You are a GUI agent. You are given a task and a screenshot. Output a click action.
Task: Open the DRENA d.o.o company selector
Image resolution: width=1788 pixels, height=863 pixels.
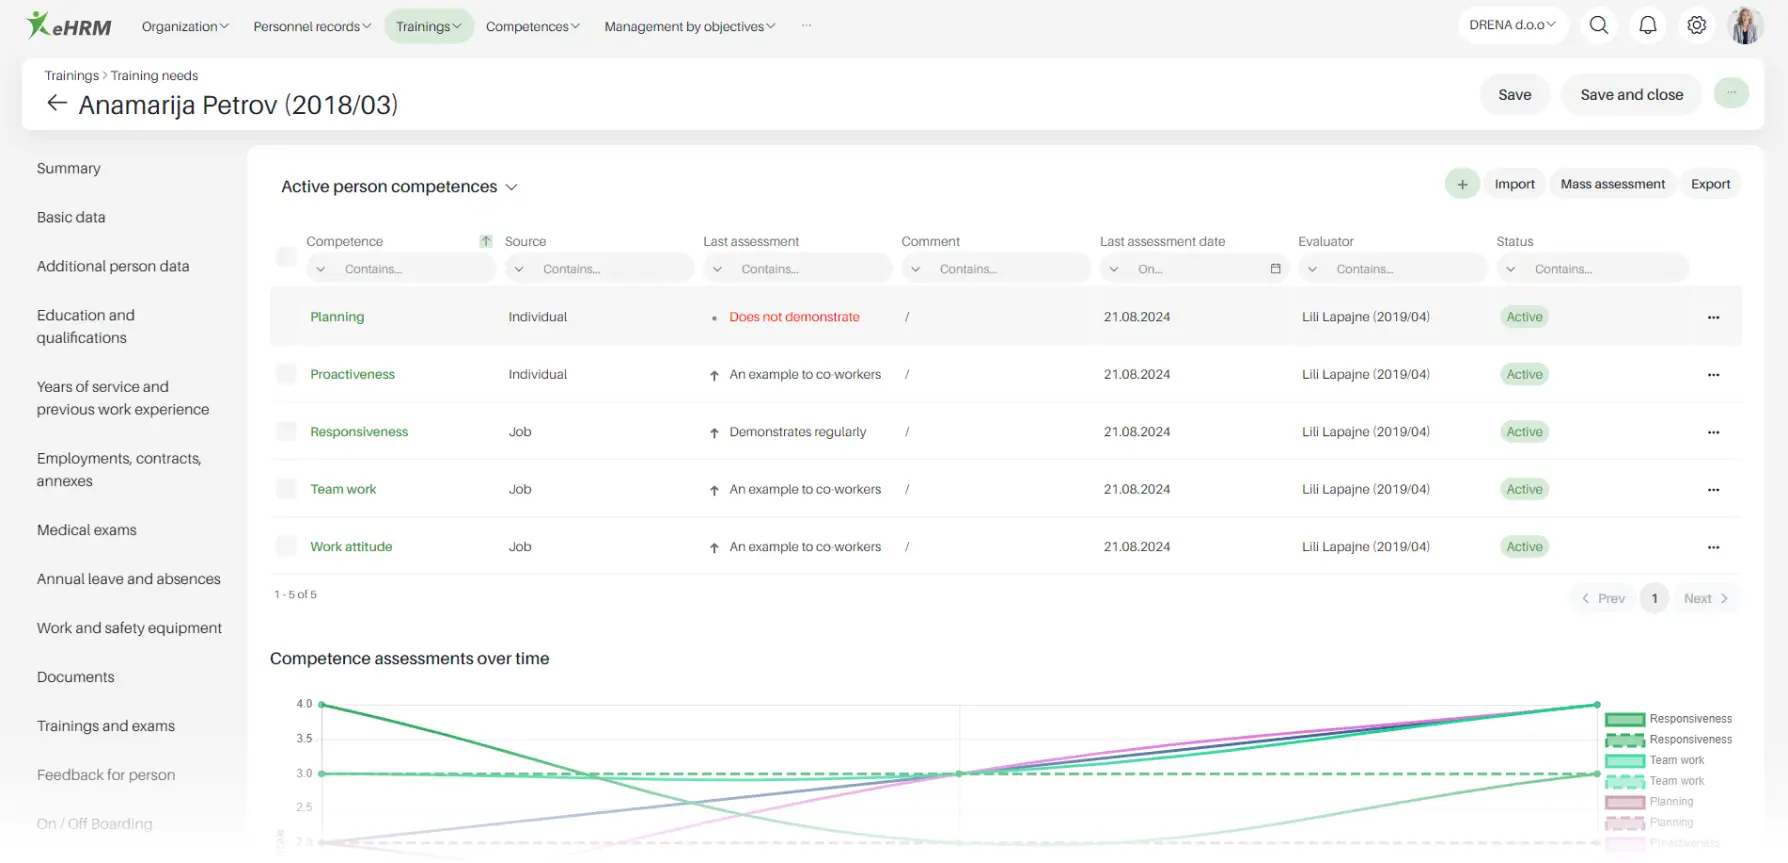click(1511, 25)
